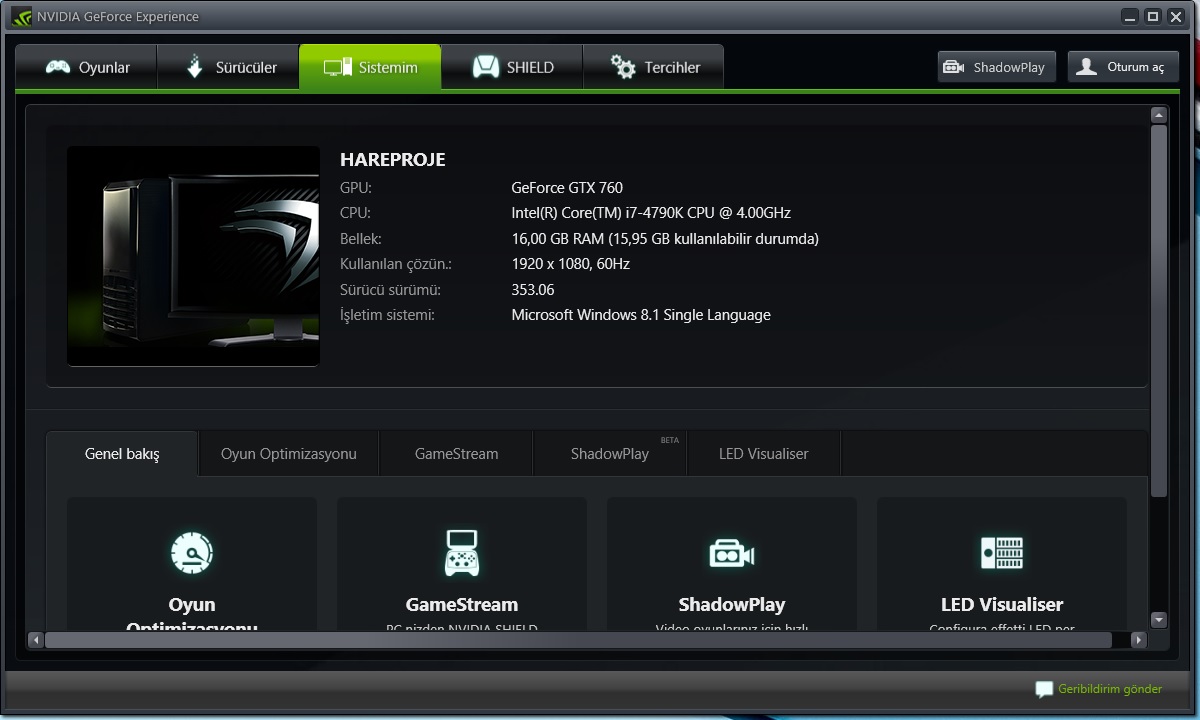This screenshot has width=1200, height=720.
Task: Click the LED Visualiser icon
Action: click(1001, 553)
